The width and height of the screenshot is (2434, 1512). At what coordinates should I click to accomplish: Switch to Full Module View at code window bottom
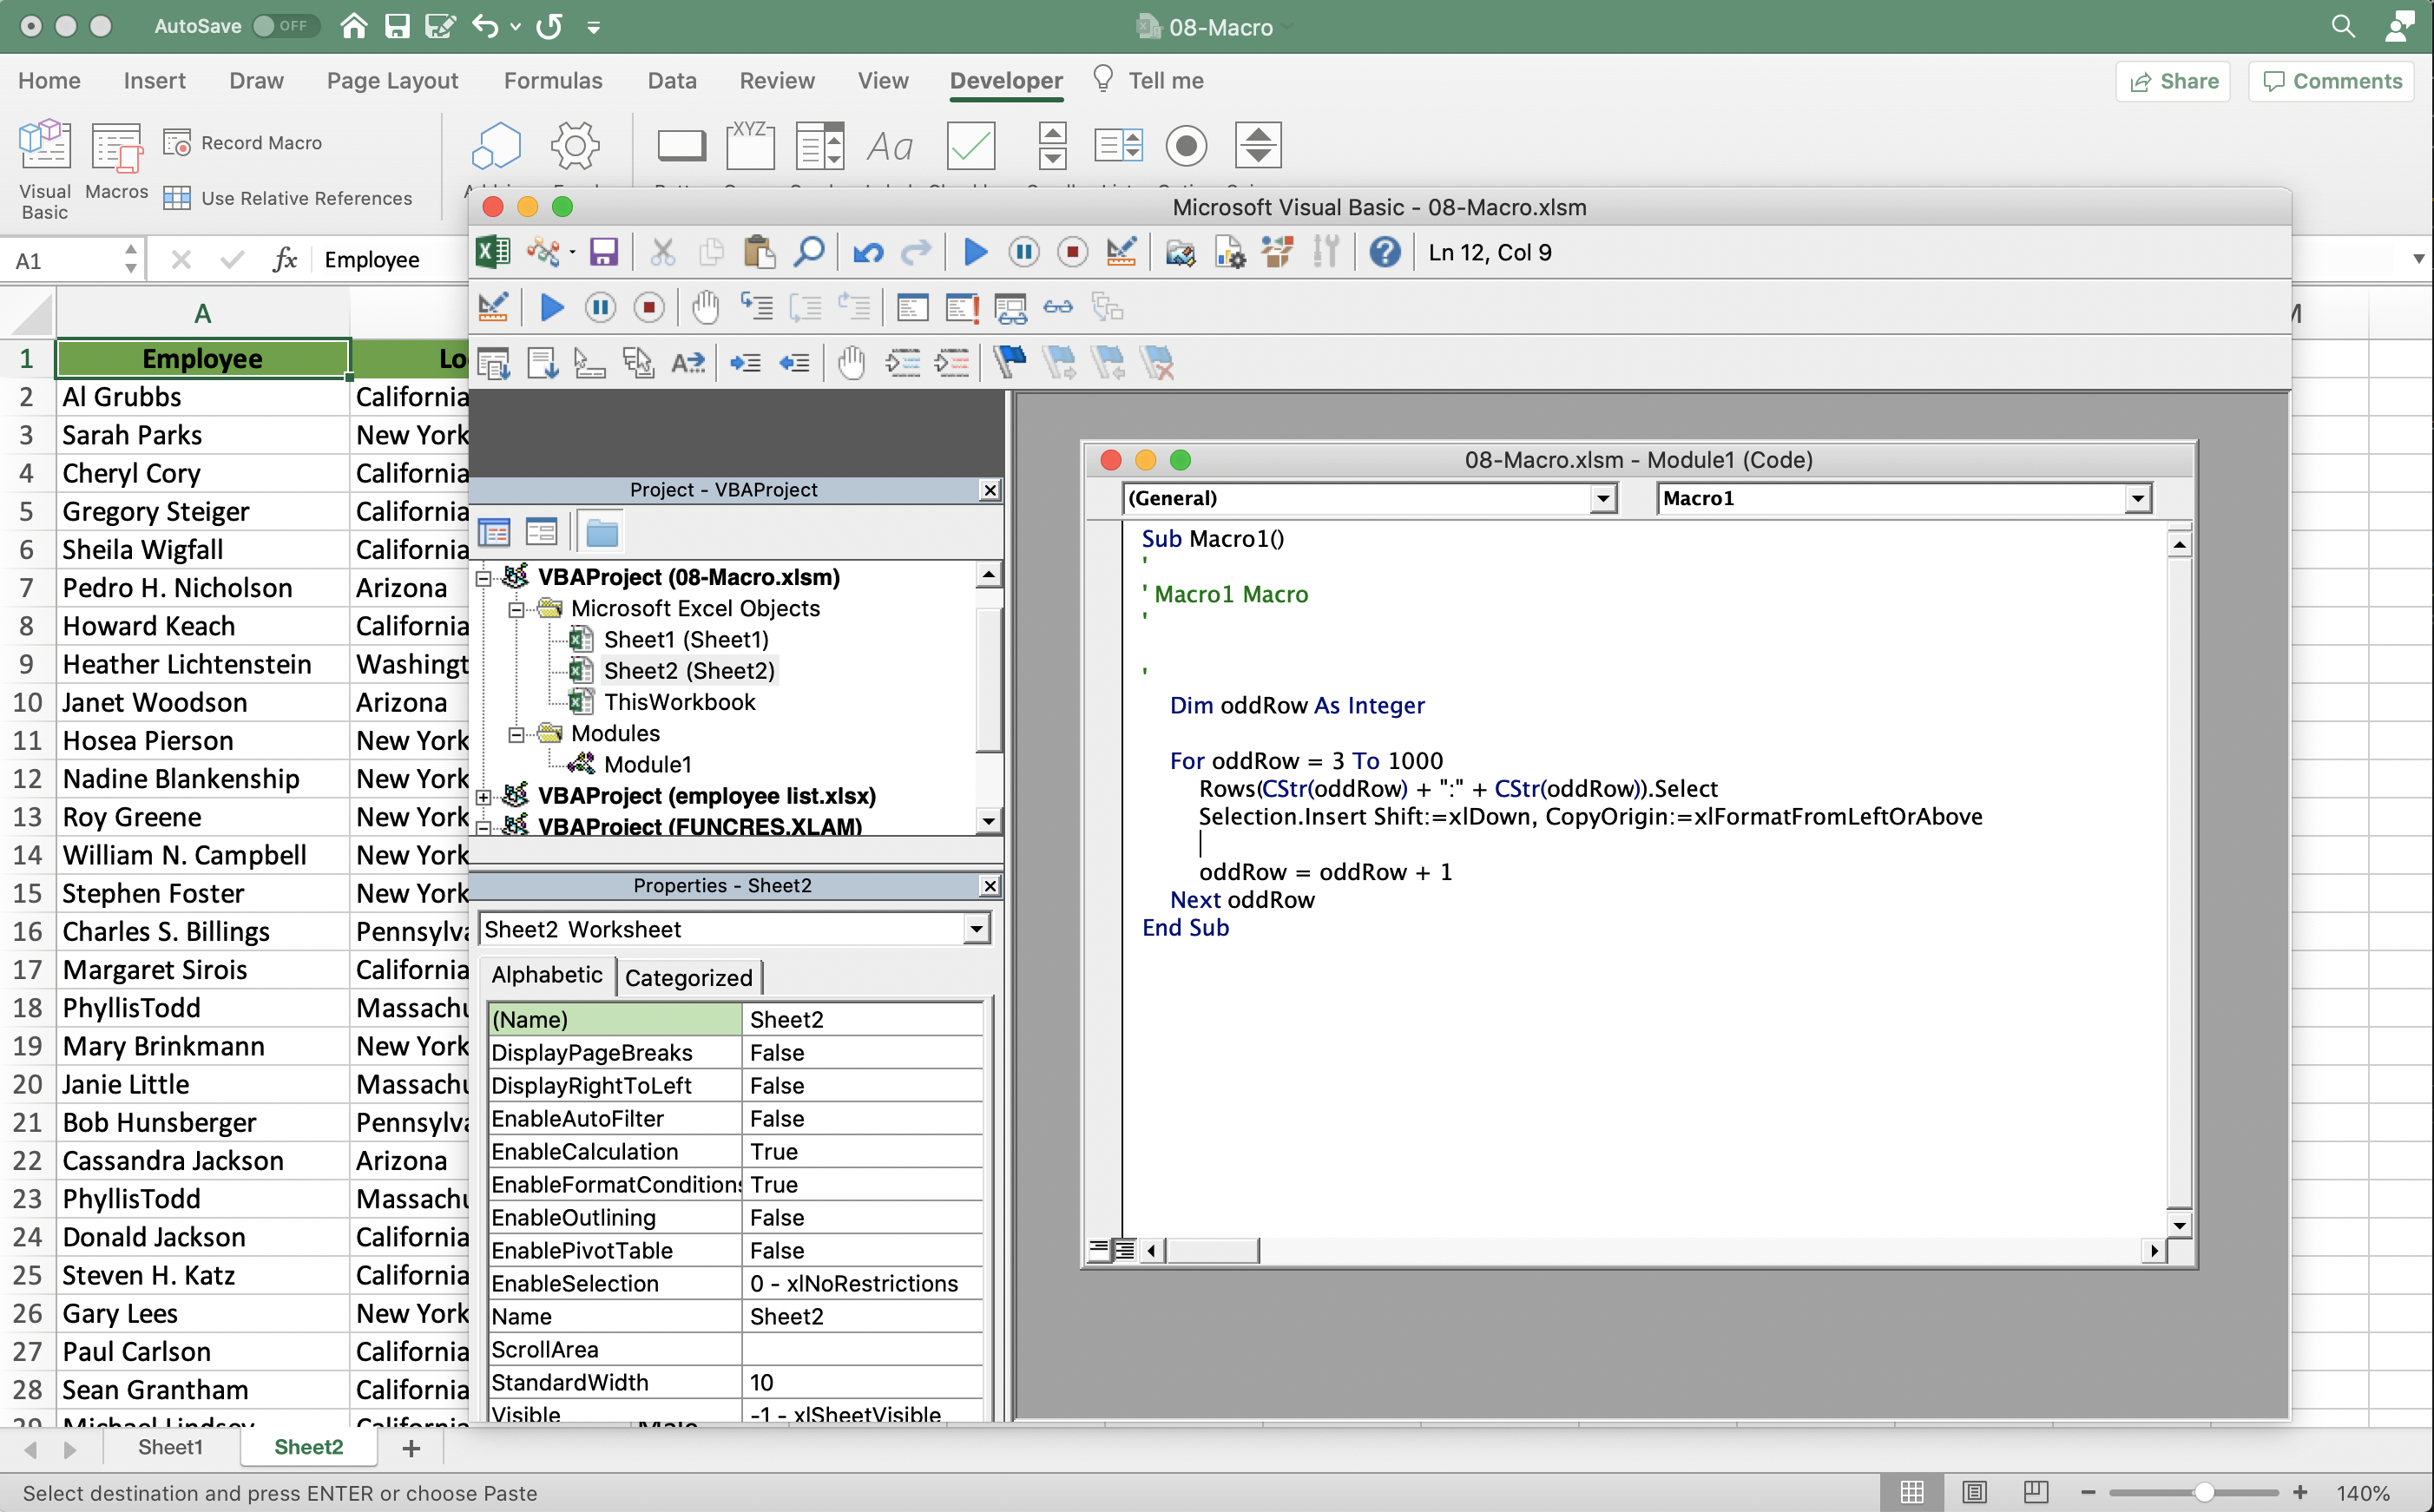(1124, 1250)
